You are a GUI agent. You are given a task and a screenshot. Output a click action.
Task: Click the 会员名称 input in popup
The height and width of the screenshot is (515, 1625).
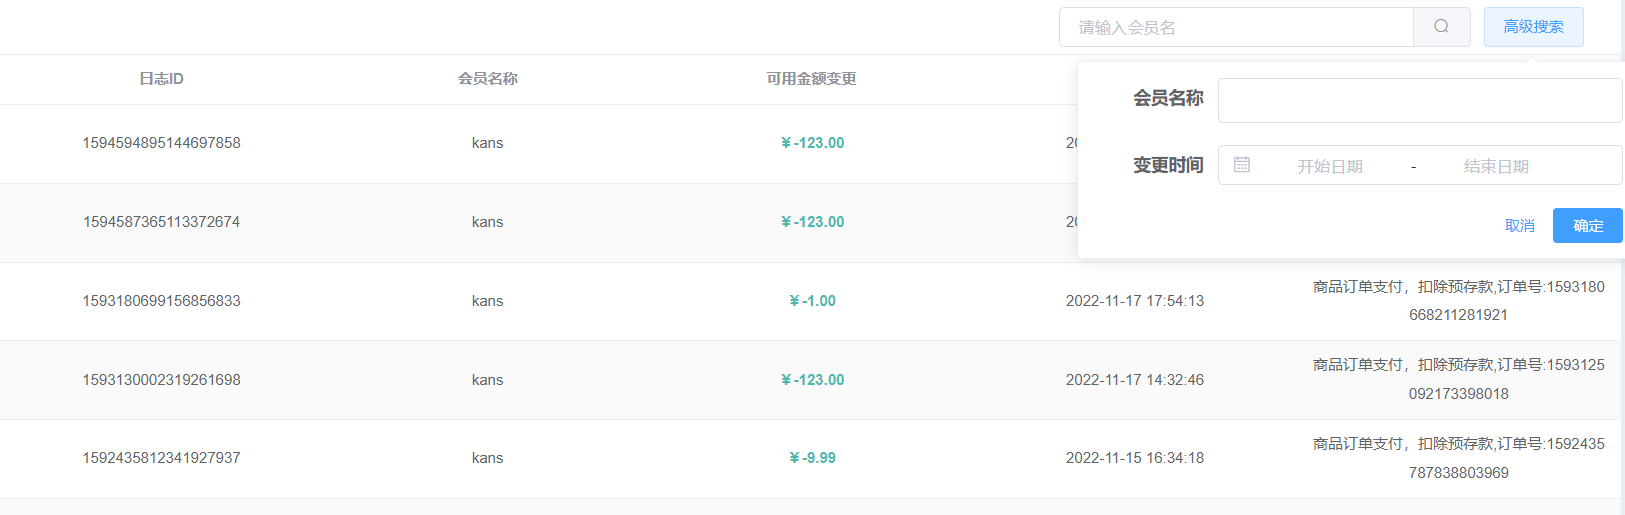pos(1419,100)
